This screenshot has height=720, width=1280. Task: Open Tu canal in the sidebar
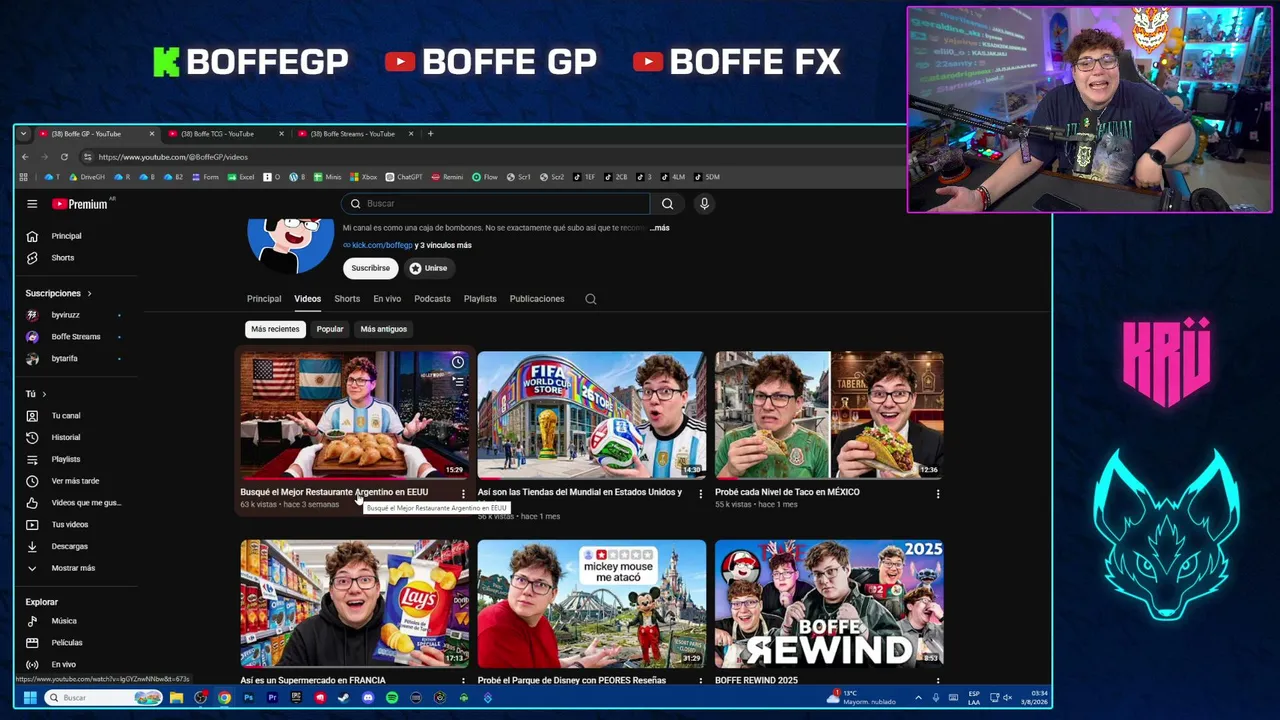(66, 416)
